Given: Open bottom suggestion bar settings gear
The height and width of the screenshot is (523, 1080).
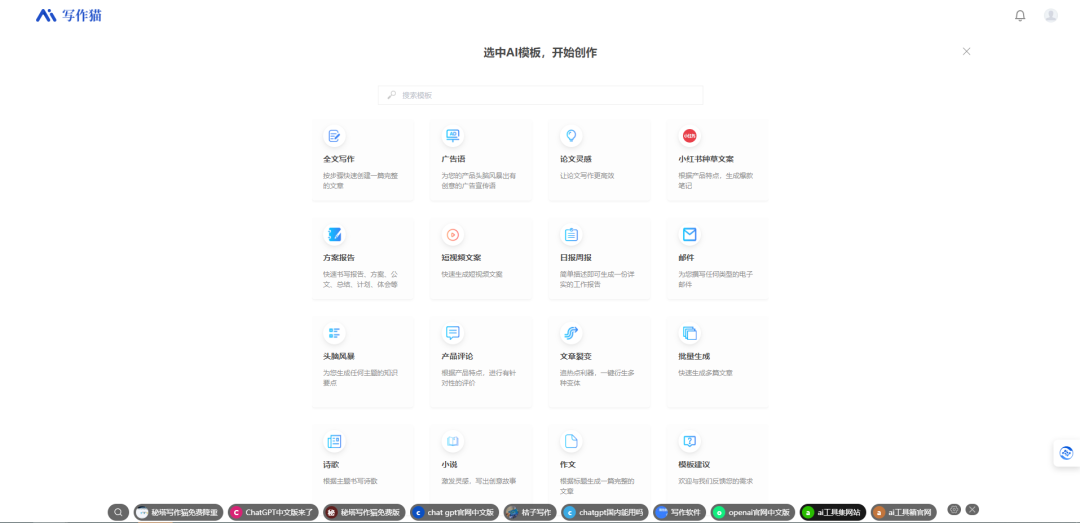Looking at the screenshot, I should (954, 510).
